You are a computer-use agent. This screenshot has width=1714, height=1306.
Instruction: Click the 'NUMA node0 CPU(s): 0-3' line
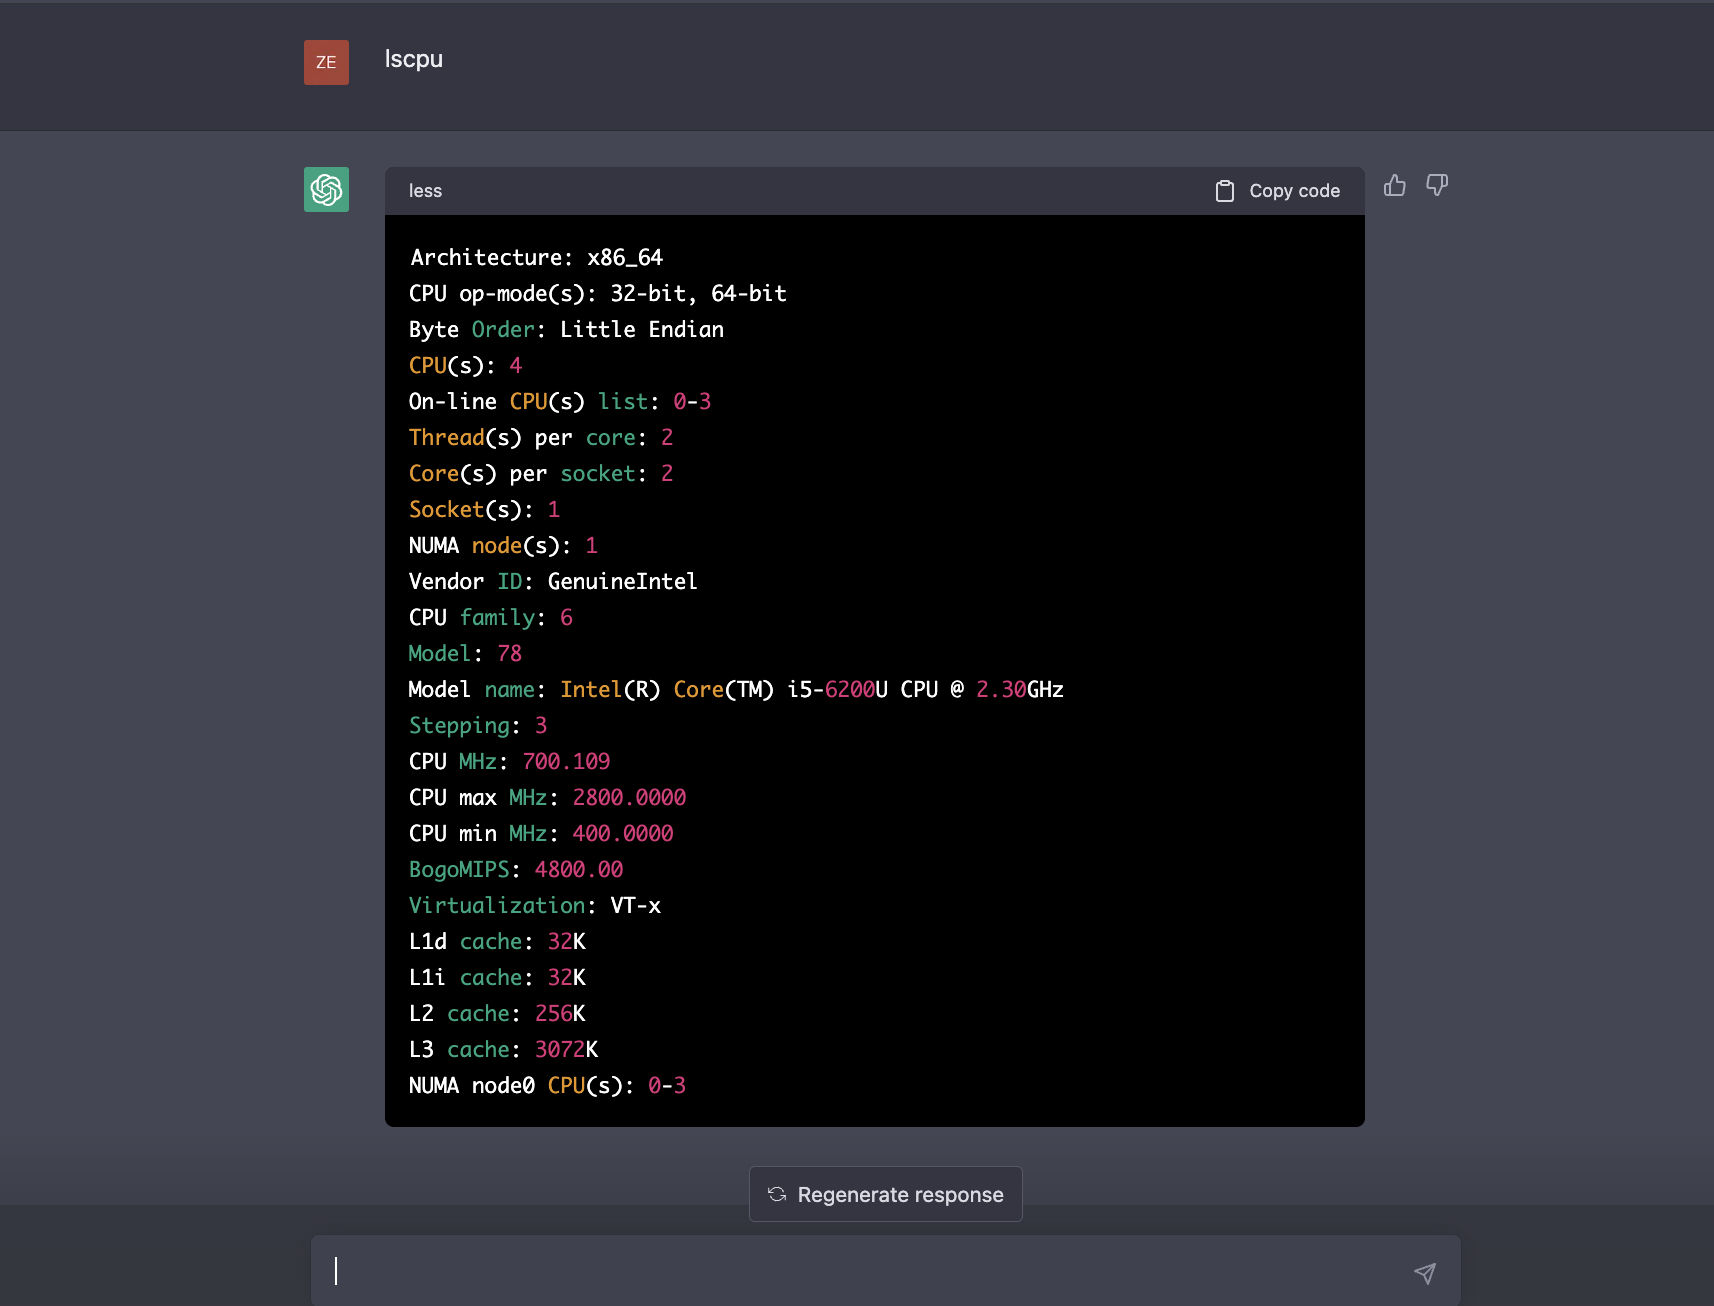547,1086
